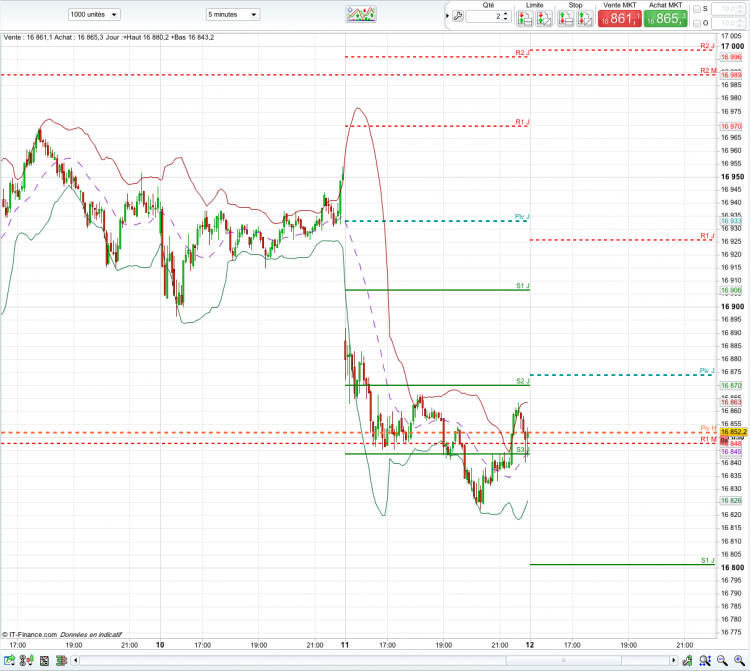This screenshot has width=750, height=671.
Task: Click the auto-fit zoom magnifier icon
Action: point(705,660)
